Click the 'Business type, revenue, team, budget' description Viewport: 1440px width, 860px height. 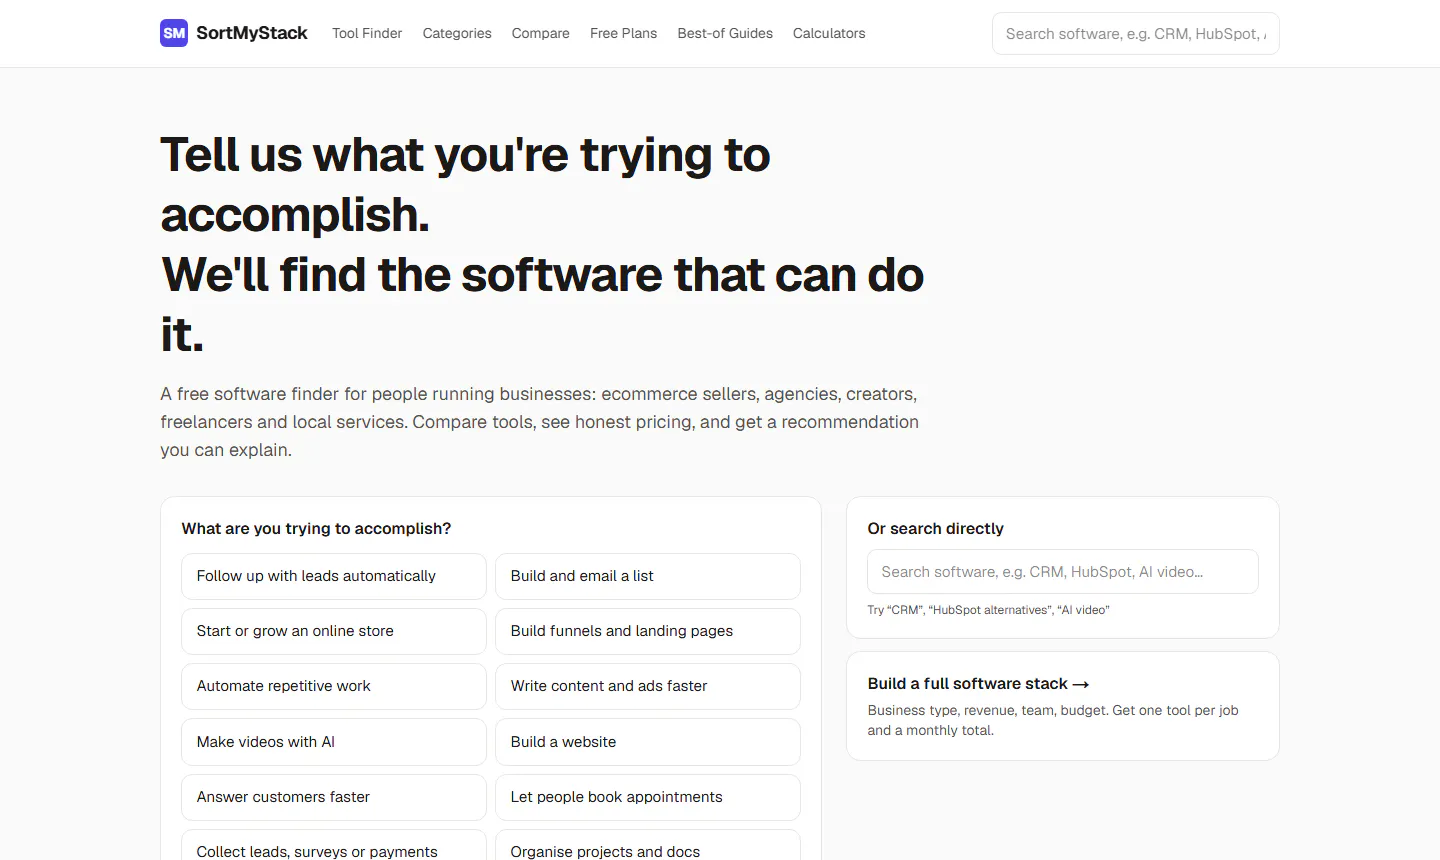pos(1053,720)
